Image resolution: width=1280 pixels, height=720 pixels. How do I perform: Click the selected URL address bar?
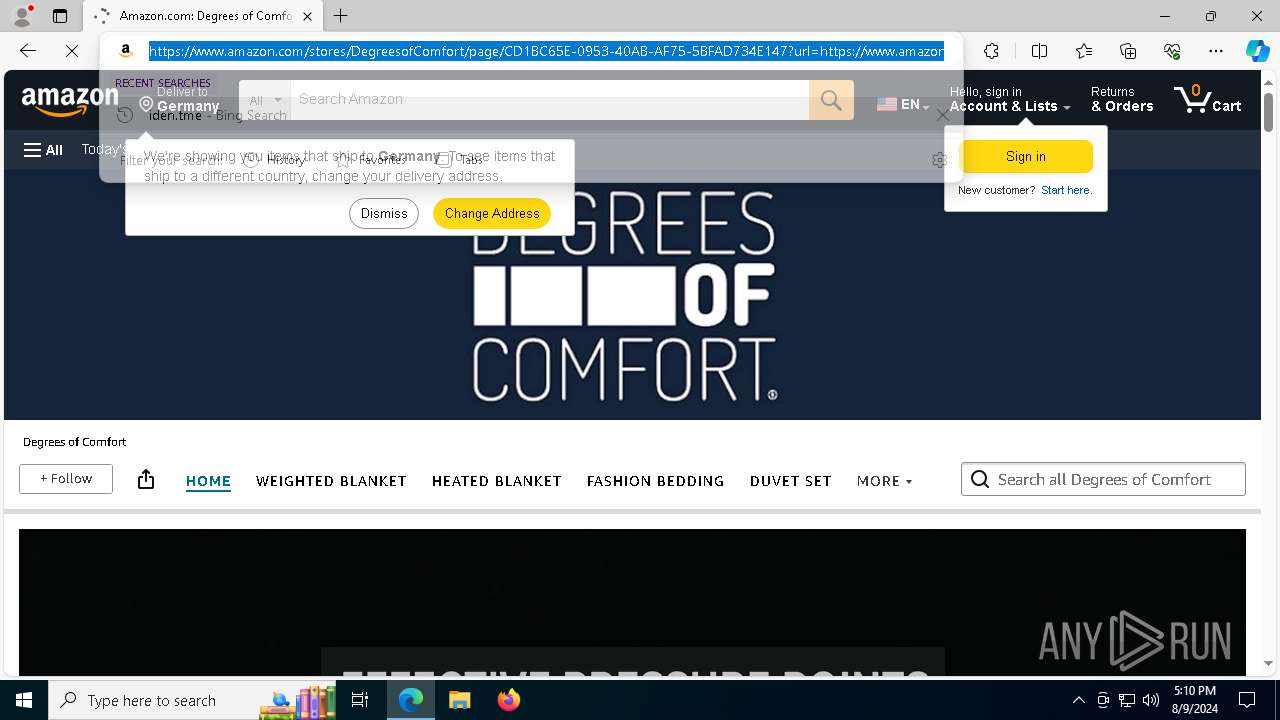(x=546, y=51)
